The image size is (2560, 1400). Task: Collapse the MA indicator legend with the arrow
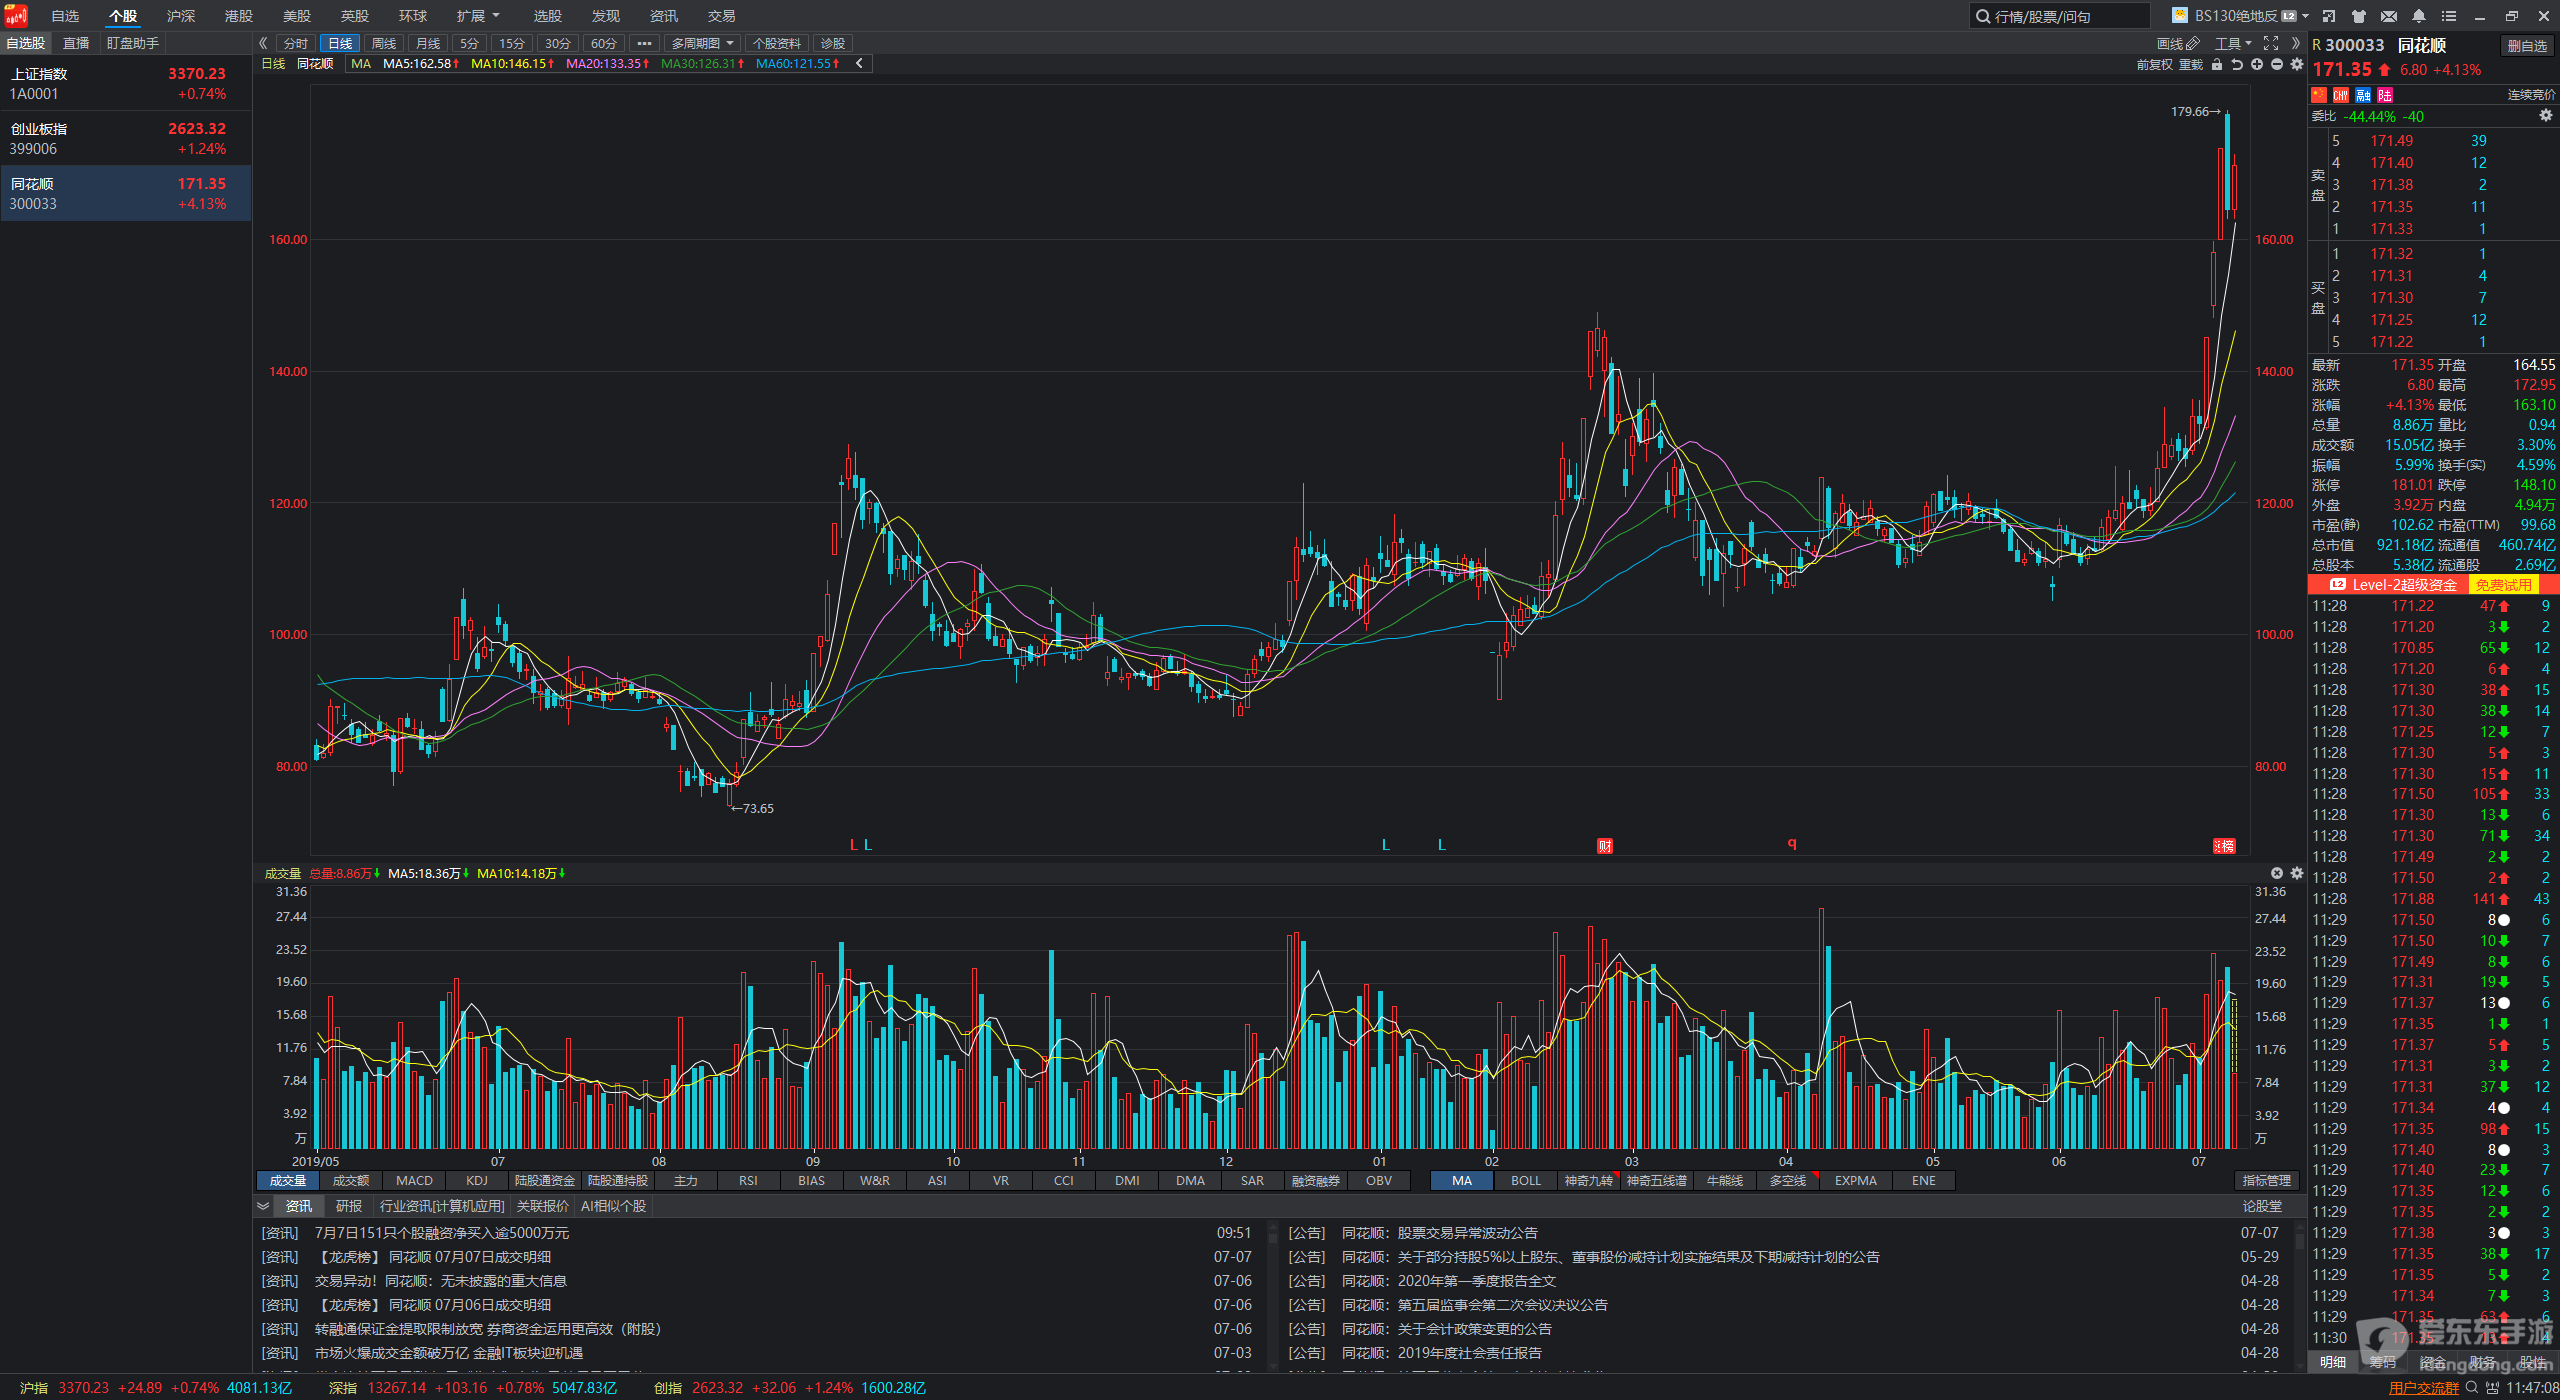tap(859, 63)
